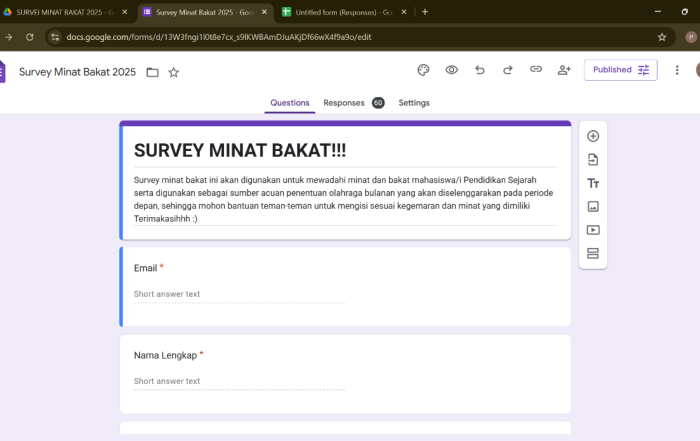This screenshot has height=441, width=700.
Task: Preview the form with the eye icon
Action: pyautogui.click(x=451, y=70)
